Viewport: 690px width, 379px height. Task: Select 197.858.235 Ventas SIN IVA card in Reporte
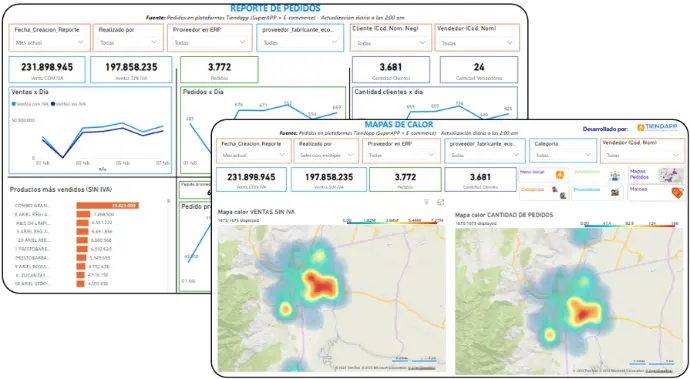(x=131, y=70)
